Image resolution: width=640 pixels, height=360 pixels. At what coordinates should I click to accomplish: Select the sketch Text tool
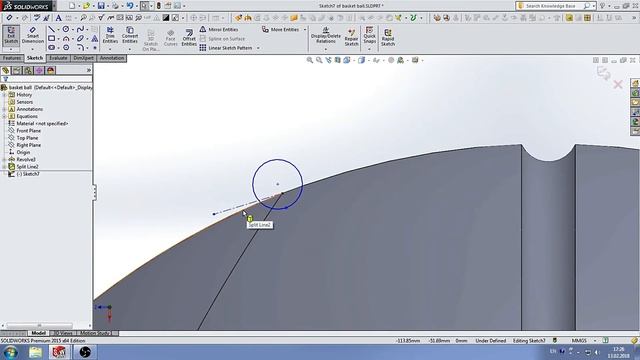pyautogui.click(x=95, y=38)
